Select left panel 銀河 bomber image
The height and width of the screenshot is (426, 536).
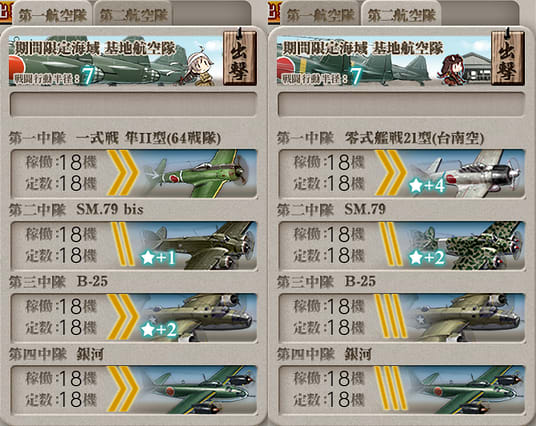(x=198, y=390)
